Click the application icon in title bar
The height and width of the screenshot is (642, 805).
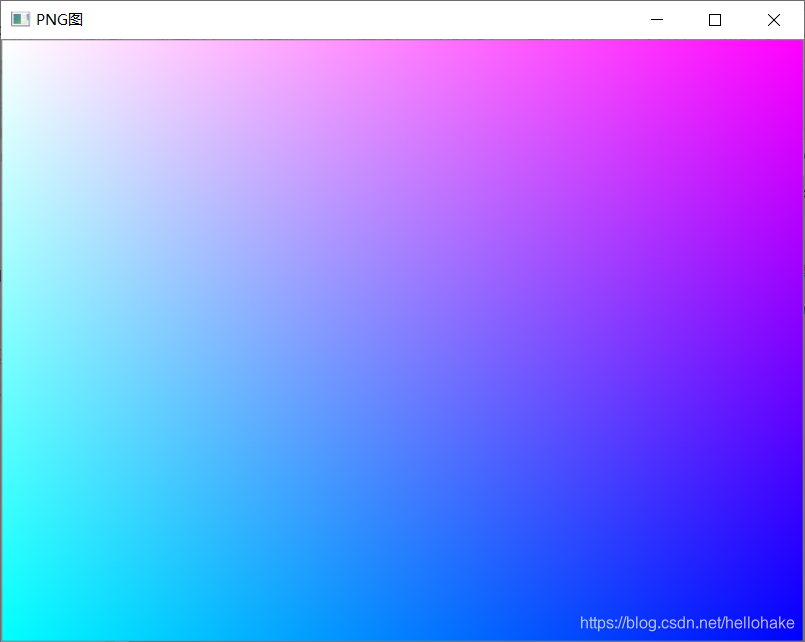(x=21, y=20)
